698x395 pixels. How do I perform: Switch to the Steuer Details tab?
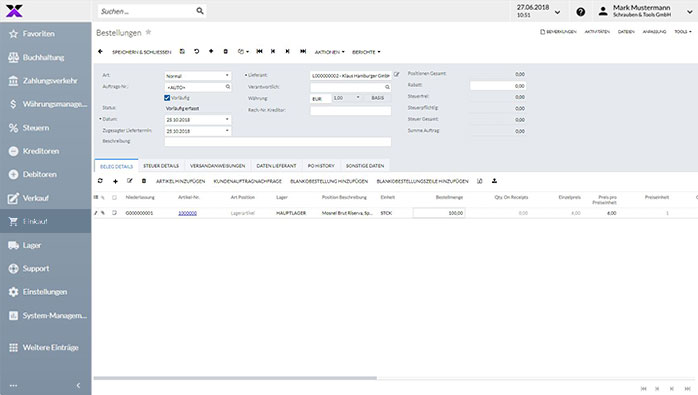click(x=161, y=166)
